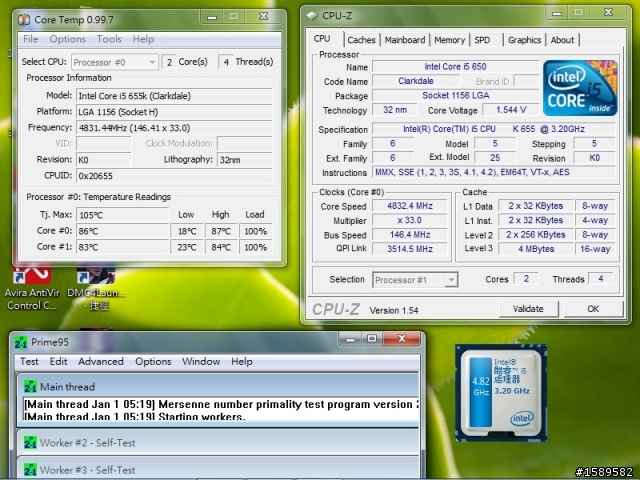Select the Main thread window title bar
Screen dimensions: 640x480
tap(218, 386)
